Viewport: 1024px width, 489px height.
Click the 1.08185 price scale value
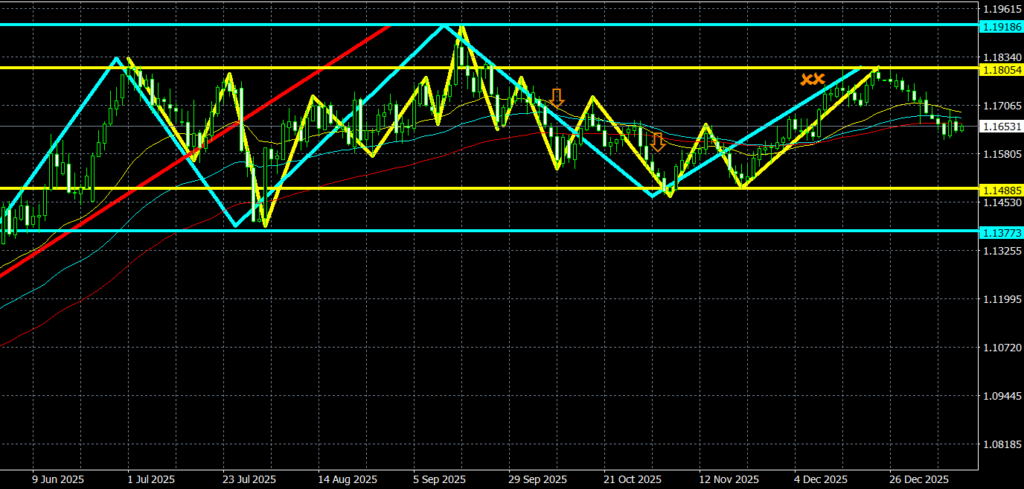point(1001,444)
